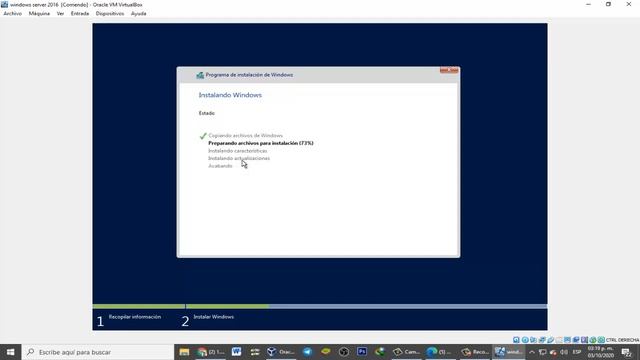The height and width of the screenshot is (360, 640).
Task: Click the green checkmark beside Copiando archivos
Action: (x=203, y=136)
